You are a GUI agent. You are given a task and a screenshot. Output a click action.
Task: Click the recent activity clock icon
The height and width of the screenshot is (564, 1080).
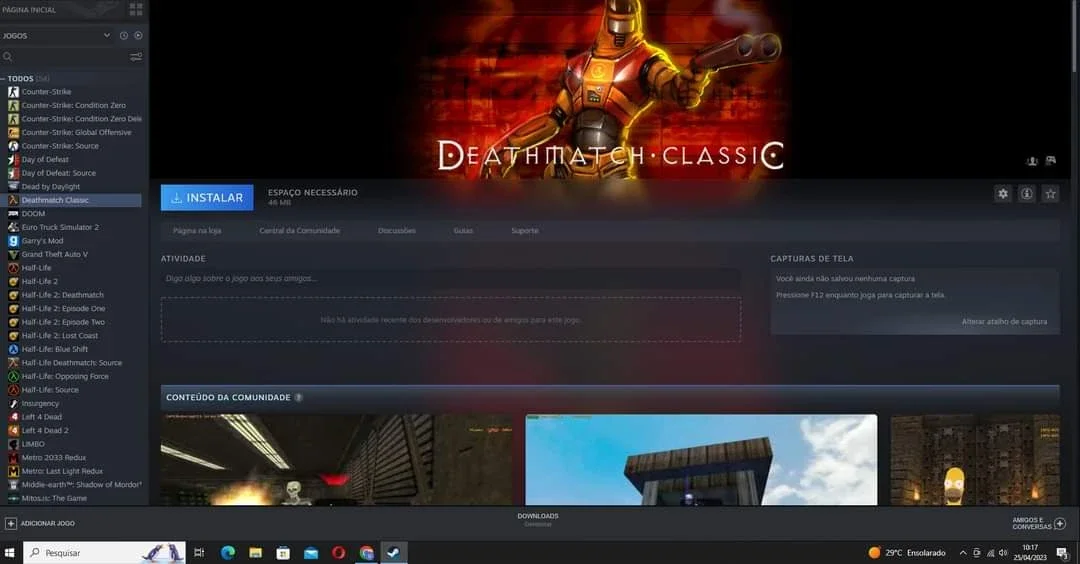click(124, 35)
